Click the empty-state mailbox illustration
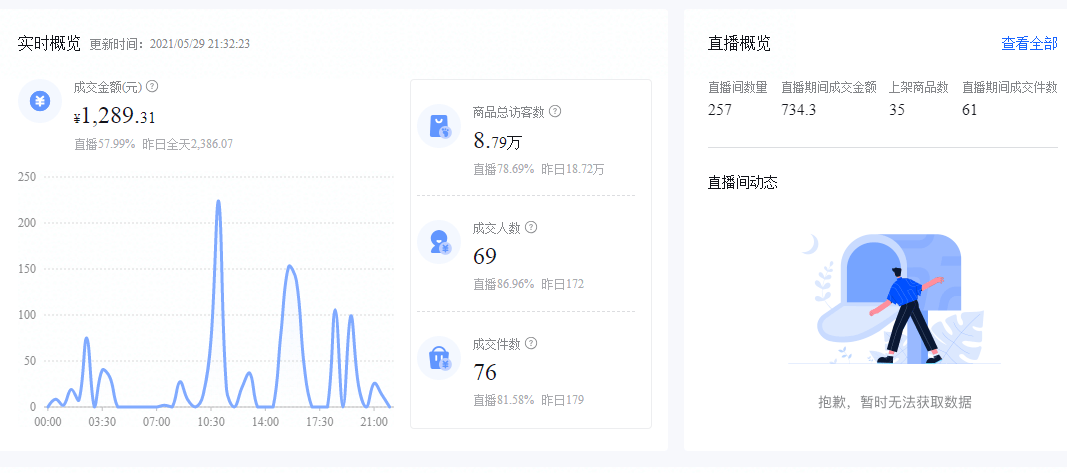 click(x=894, y=299)
